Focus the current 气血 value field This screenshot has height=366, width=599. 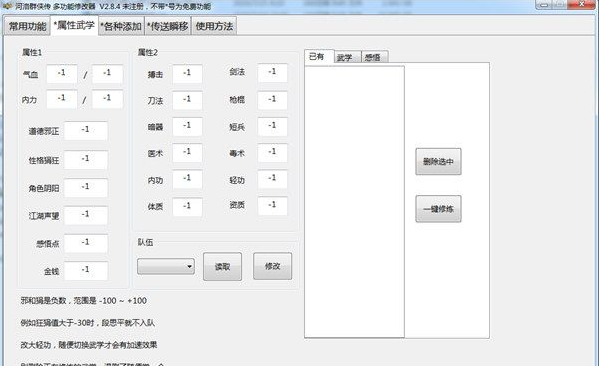[62, 73]
